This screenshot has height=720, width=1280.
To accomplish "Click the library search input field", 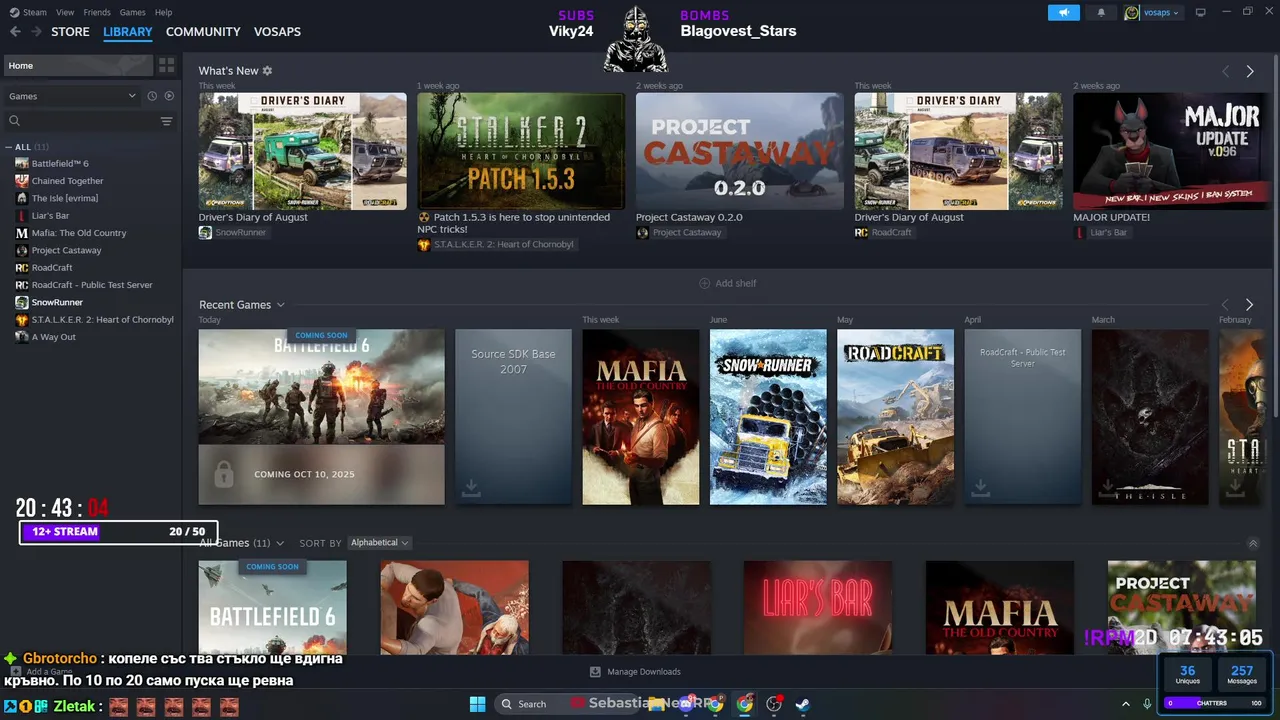I will tap(88, 121).
